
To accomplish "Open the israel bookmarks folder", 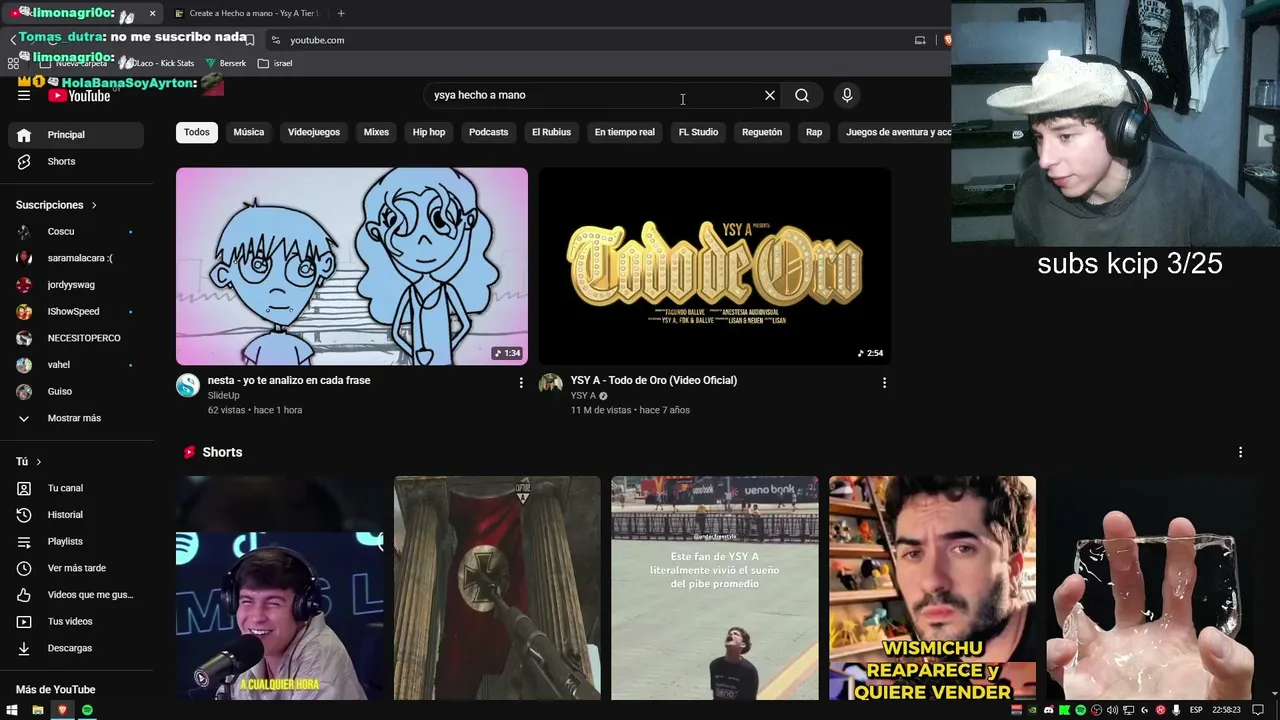I will [x=275, y=63].
